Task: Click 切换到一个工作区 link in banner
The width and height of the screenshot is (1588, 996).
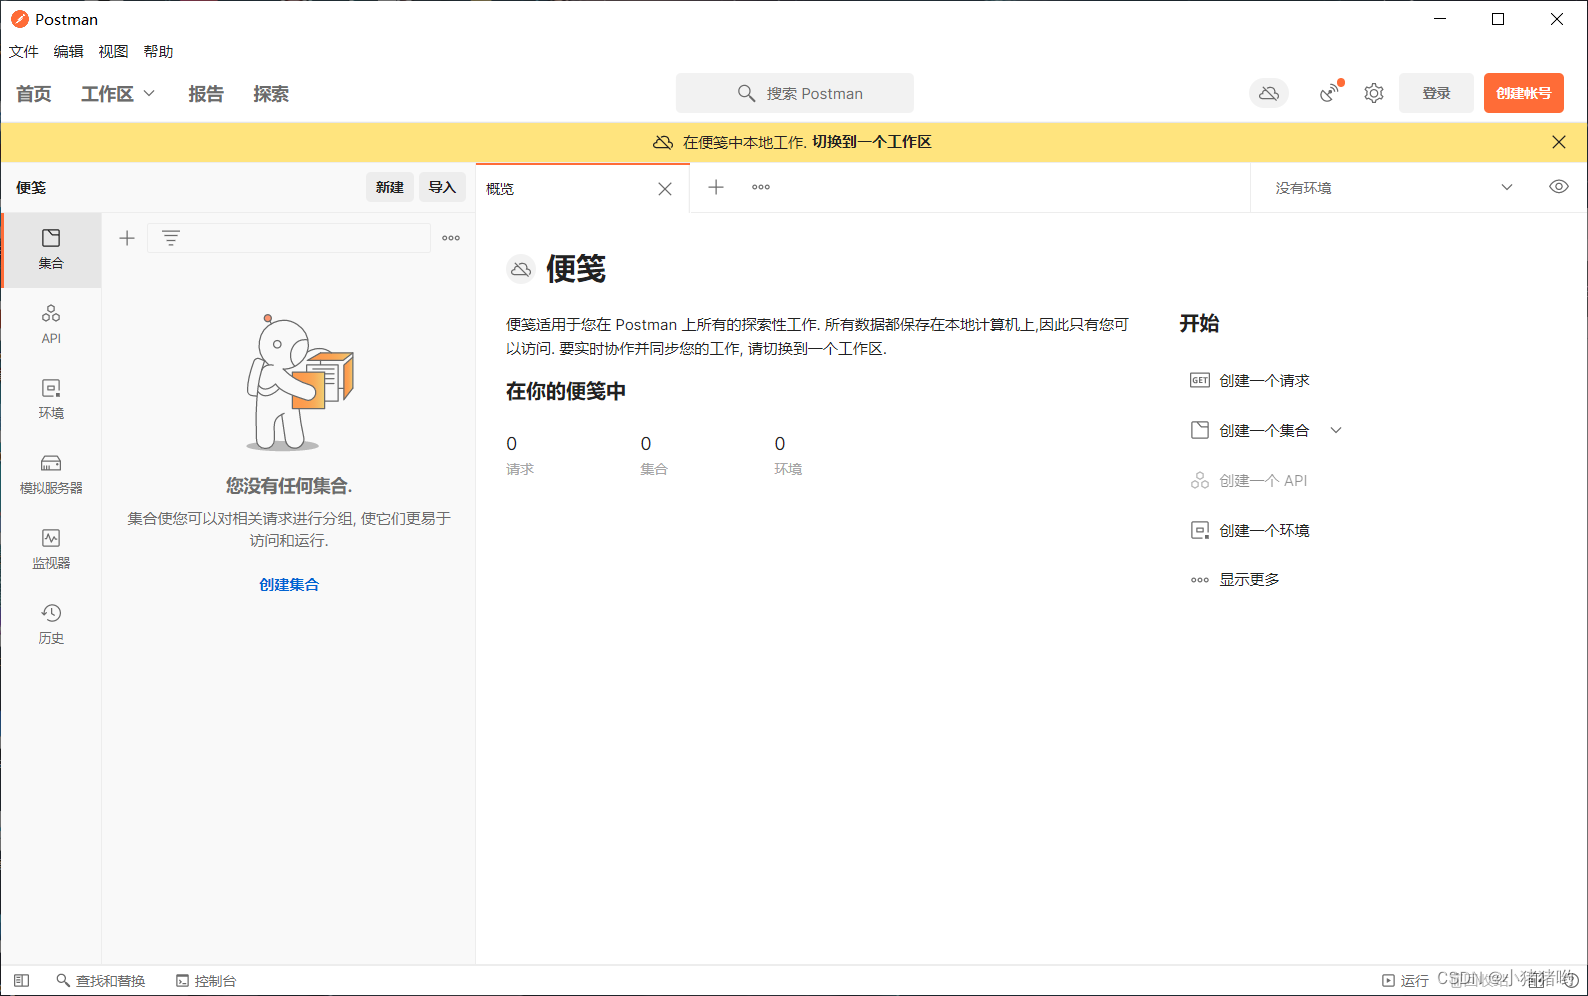Action: pyautogui.click(x=872, y=142)
